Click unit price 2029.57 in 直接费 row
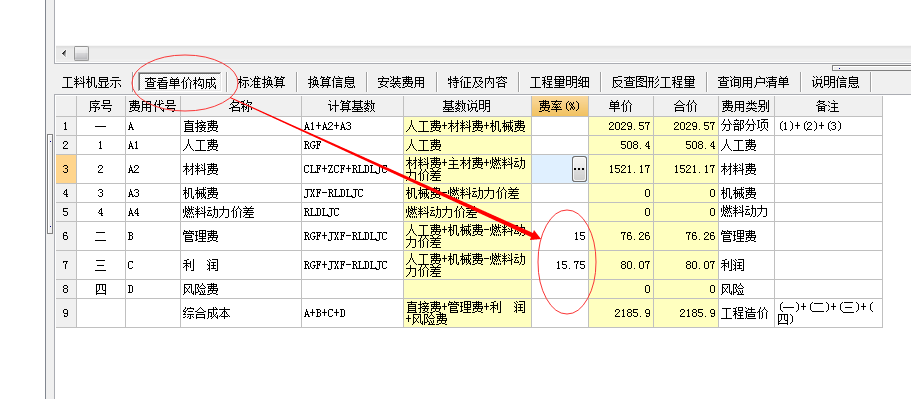 [621, 126]
